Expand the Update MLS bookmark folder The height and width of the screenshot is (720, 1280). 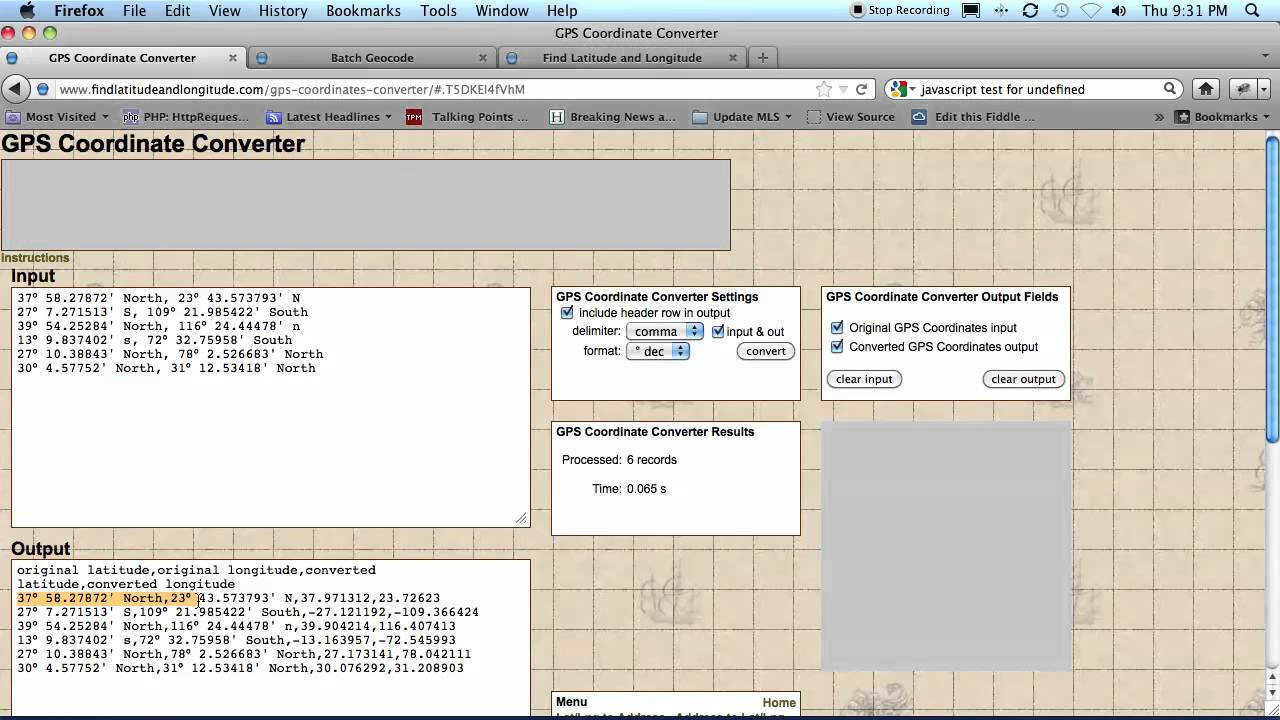[x=742, y=117]
